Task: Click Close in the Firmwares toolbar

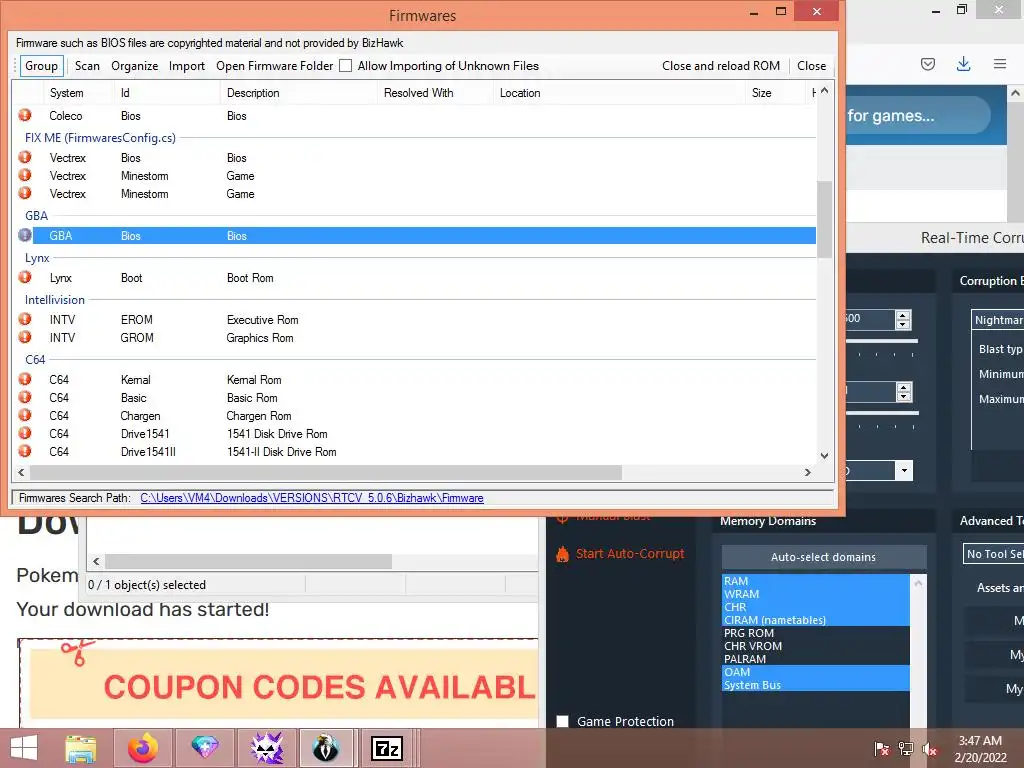Action: click(x=811, y=65)
